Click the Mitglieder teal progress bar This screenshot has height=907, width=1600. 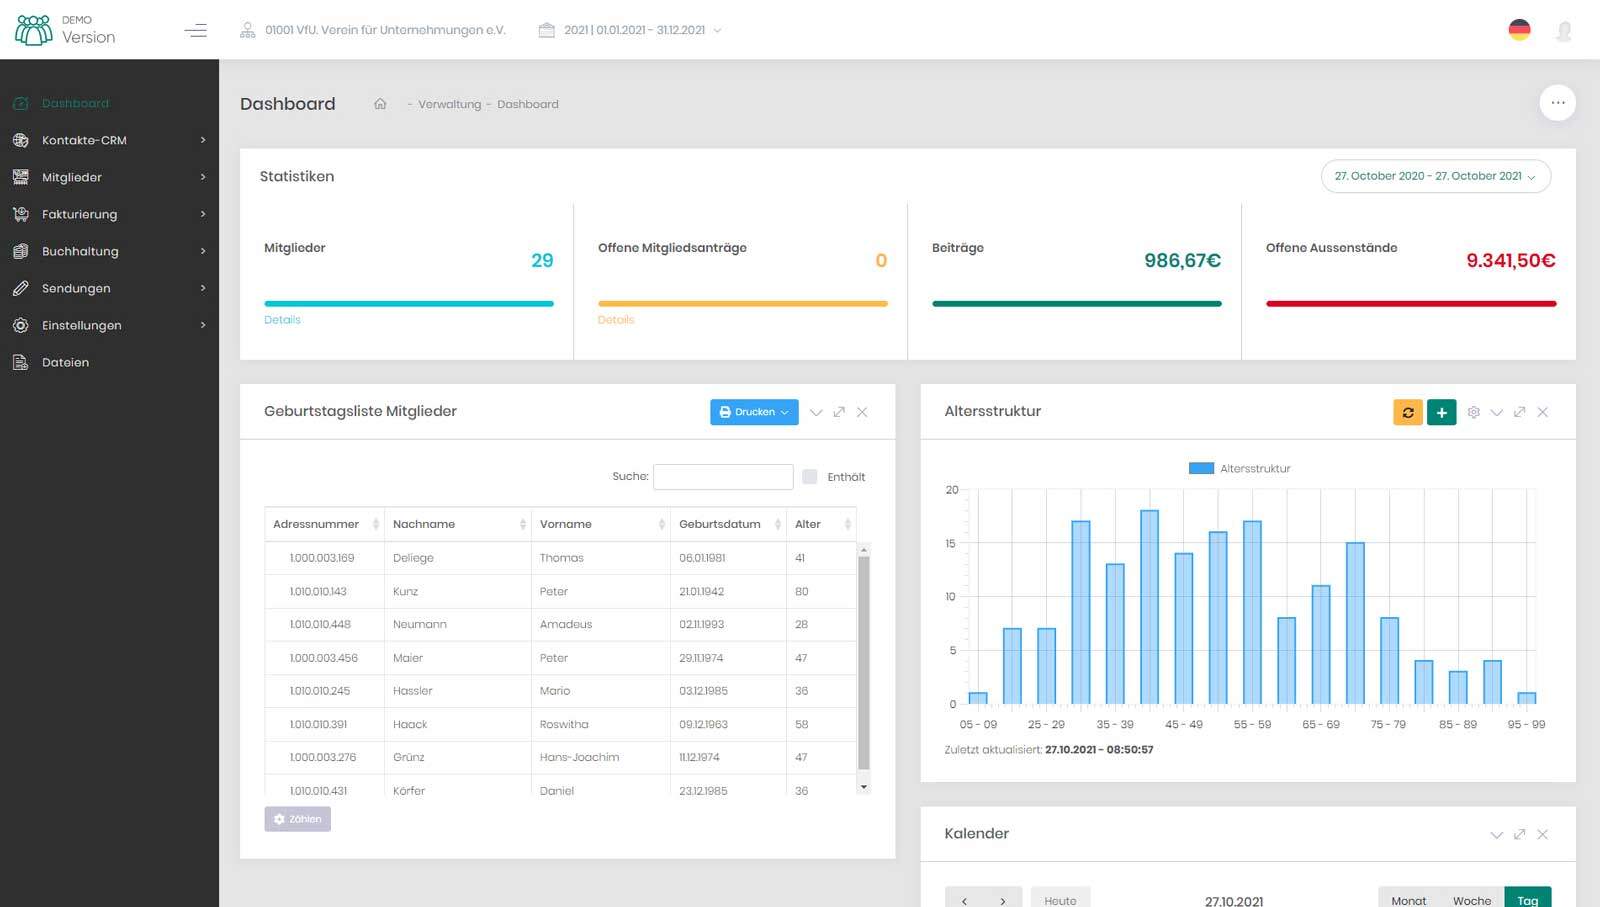click(409, 303)
